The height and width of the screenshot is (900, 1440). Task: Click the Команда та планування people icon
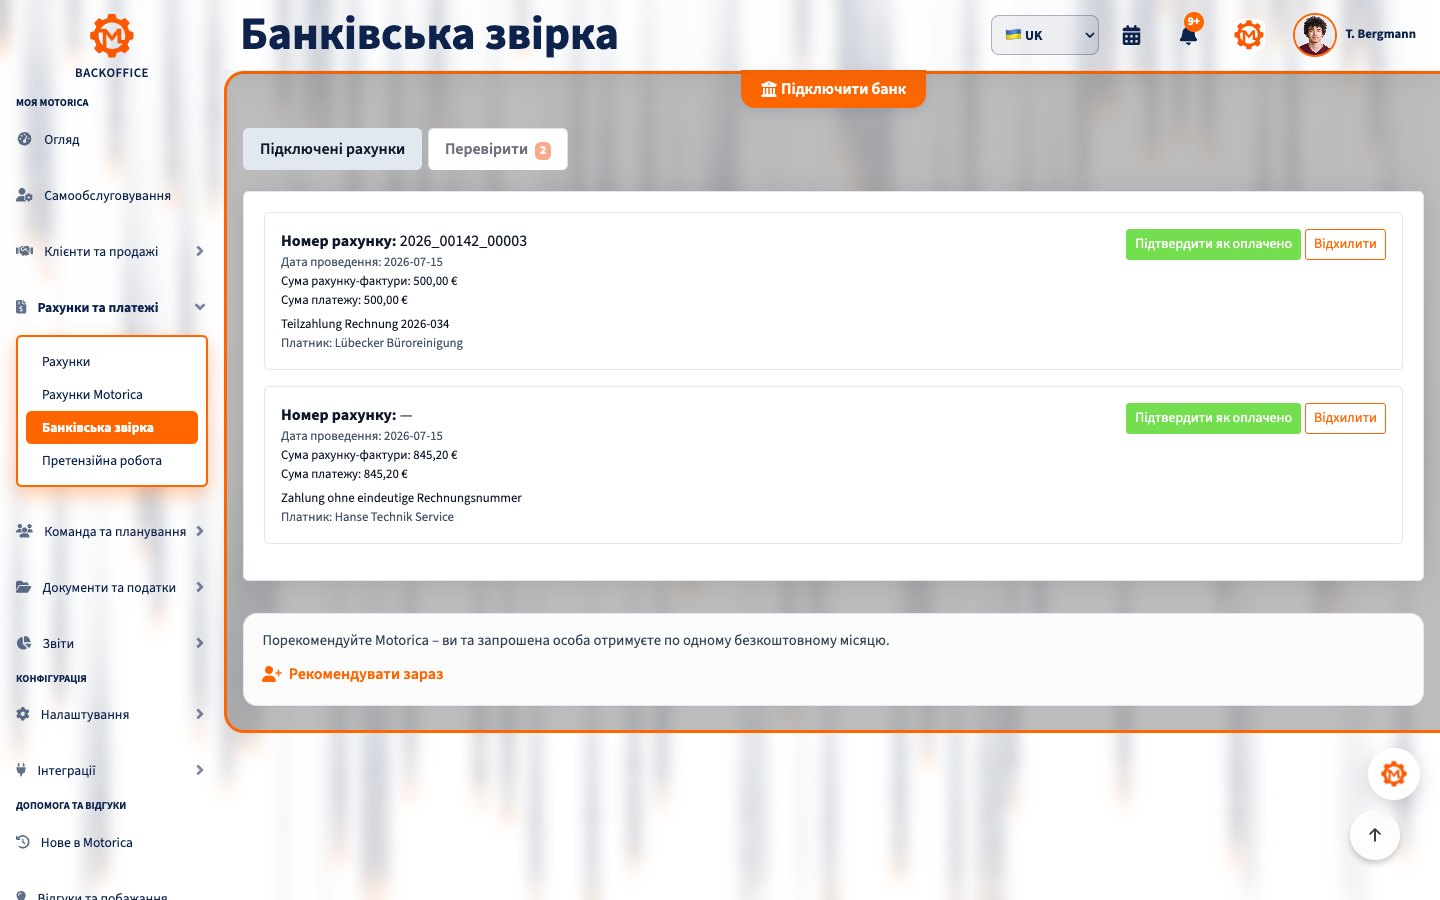tap(25, 531)
